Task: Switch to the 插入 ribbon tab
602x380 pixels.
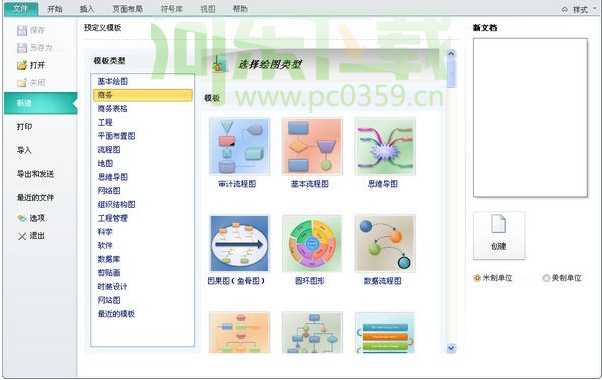Action: pos(87,9)
